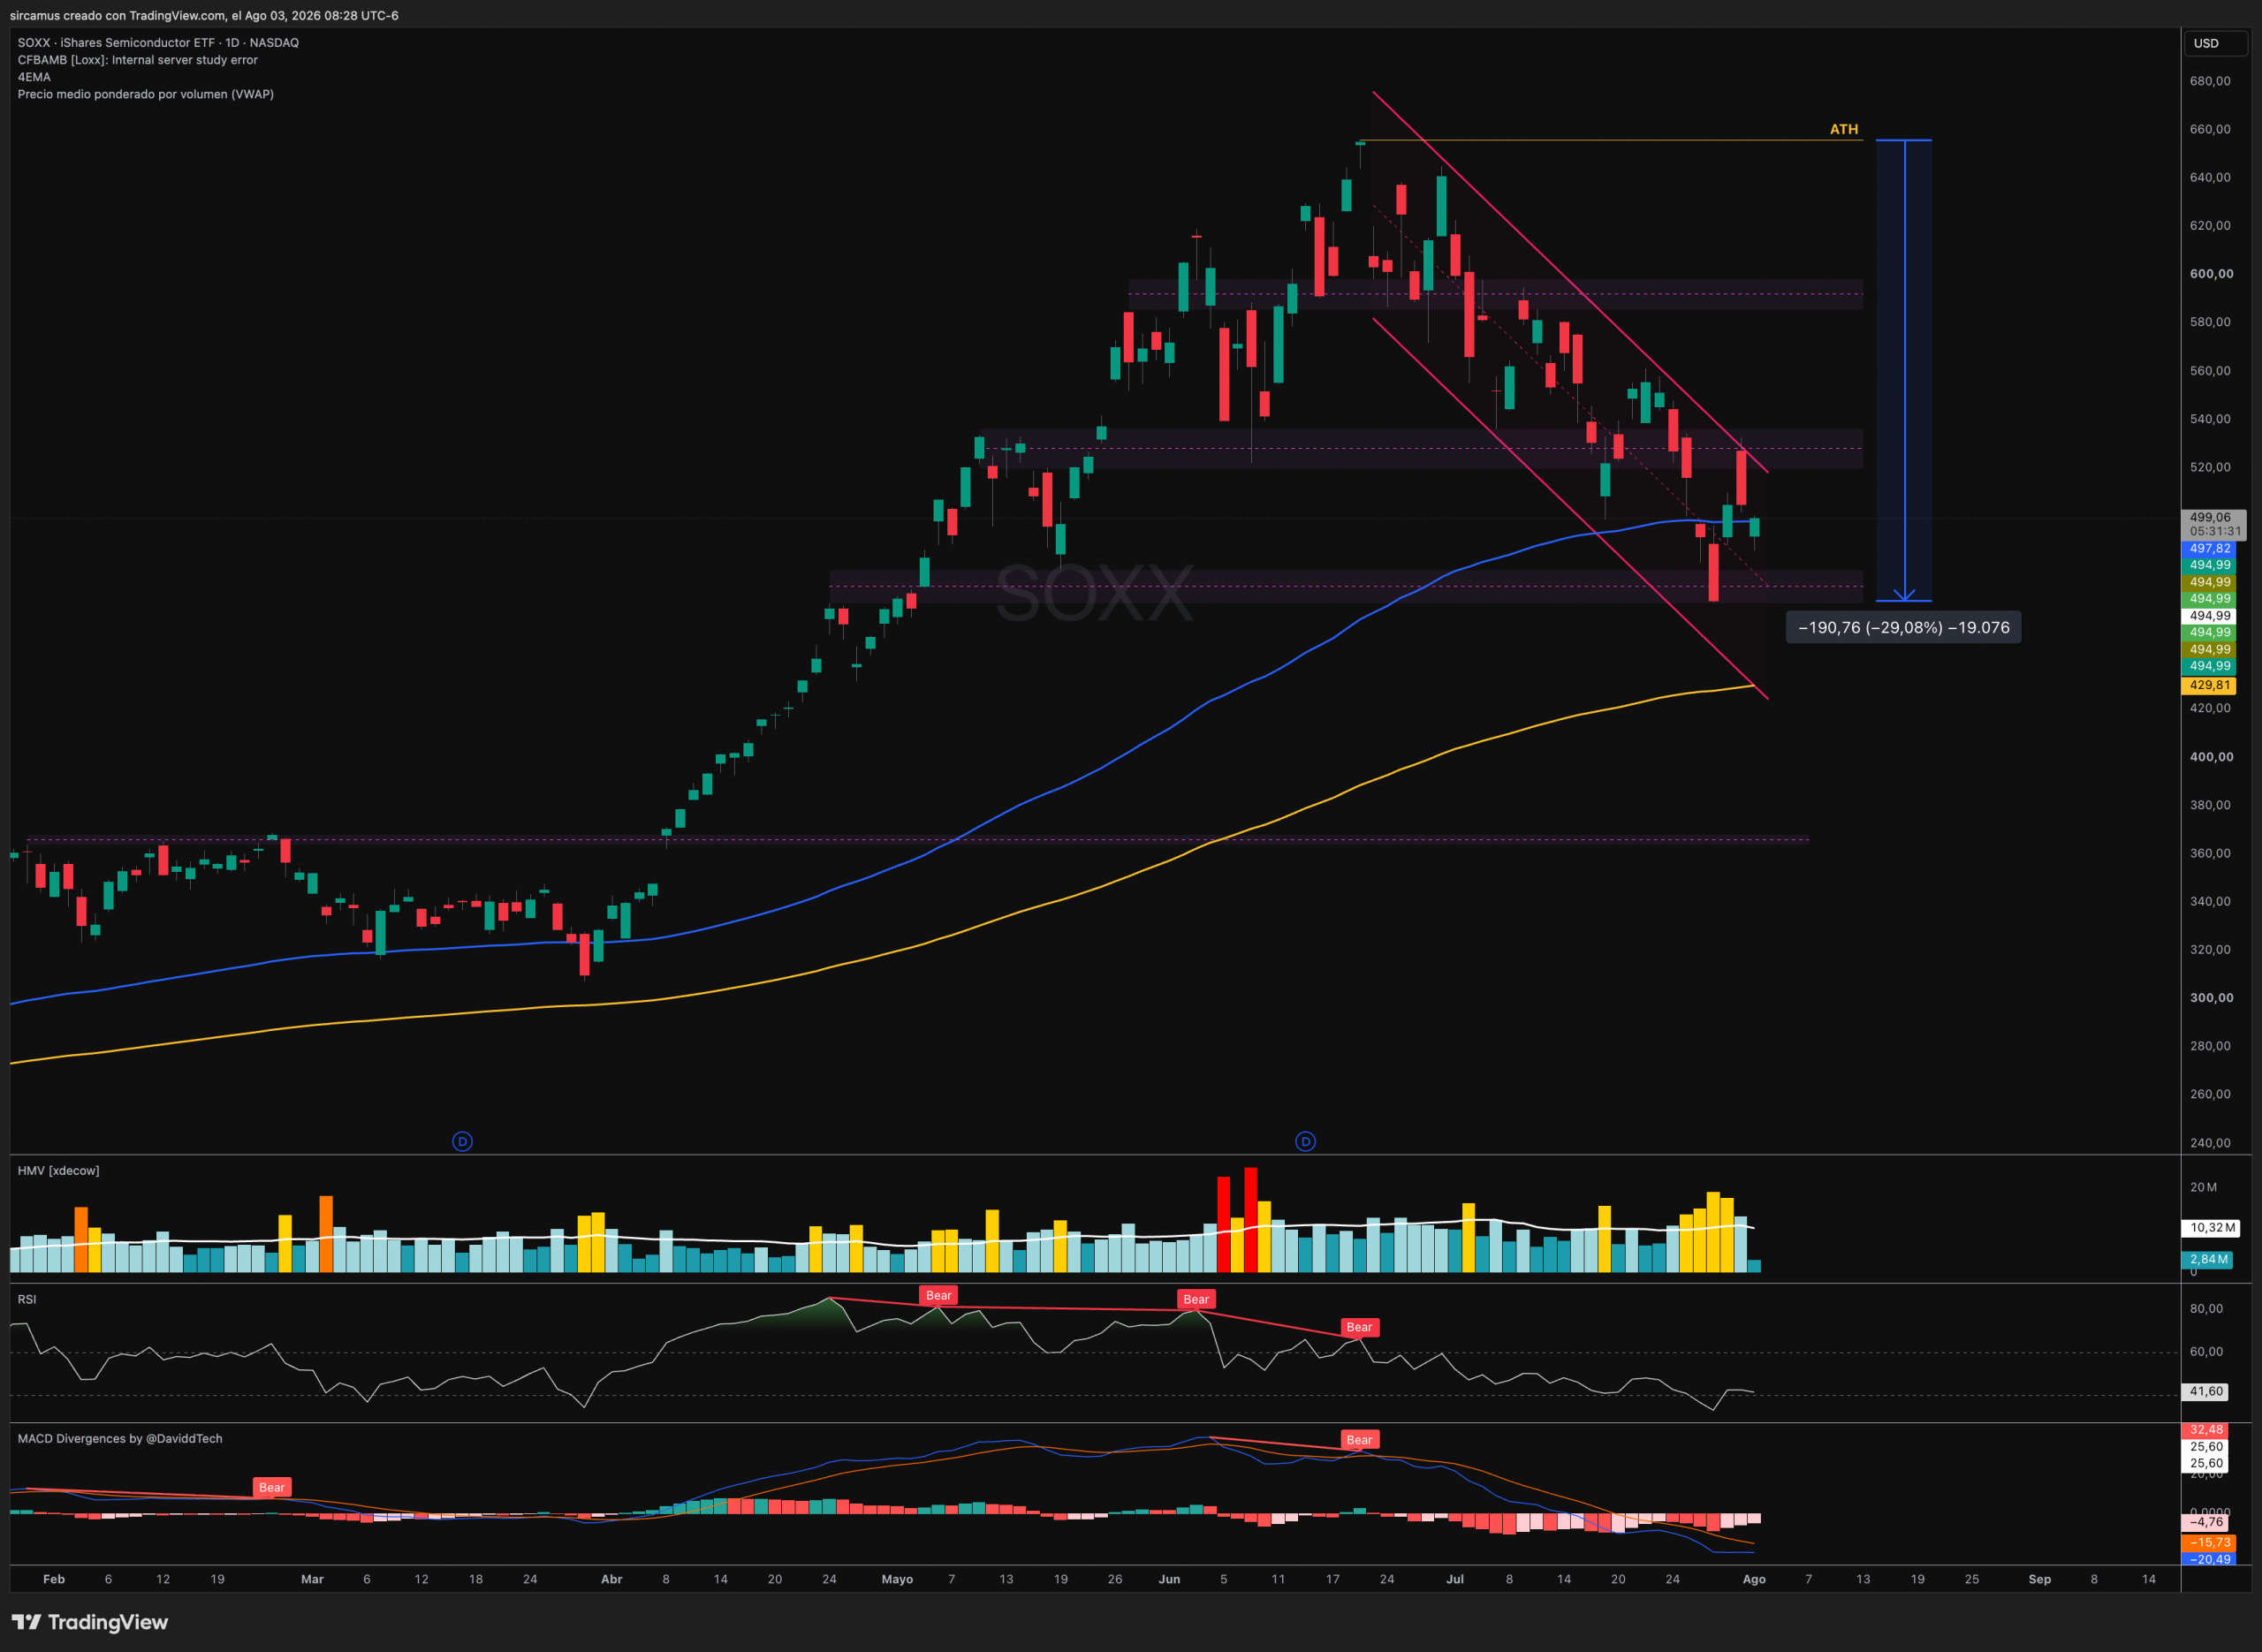Image resolution: width=2262 pixels, height=1652 pixels.
Task: Click the middle Bear tag in RSI pane
Action: point(1196,1300)
